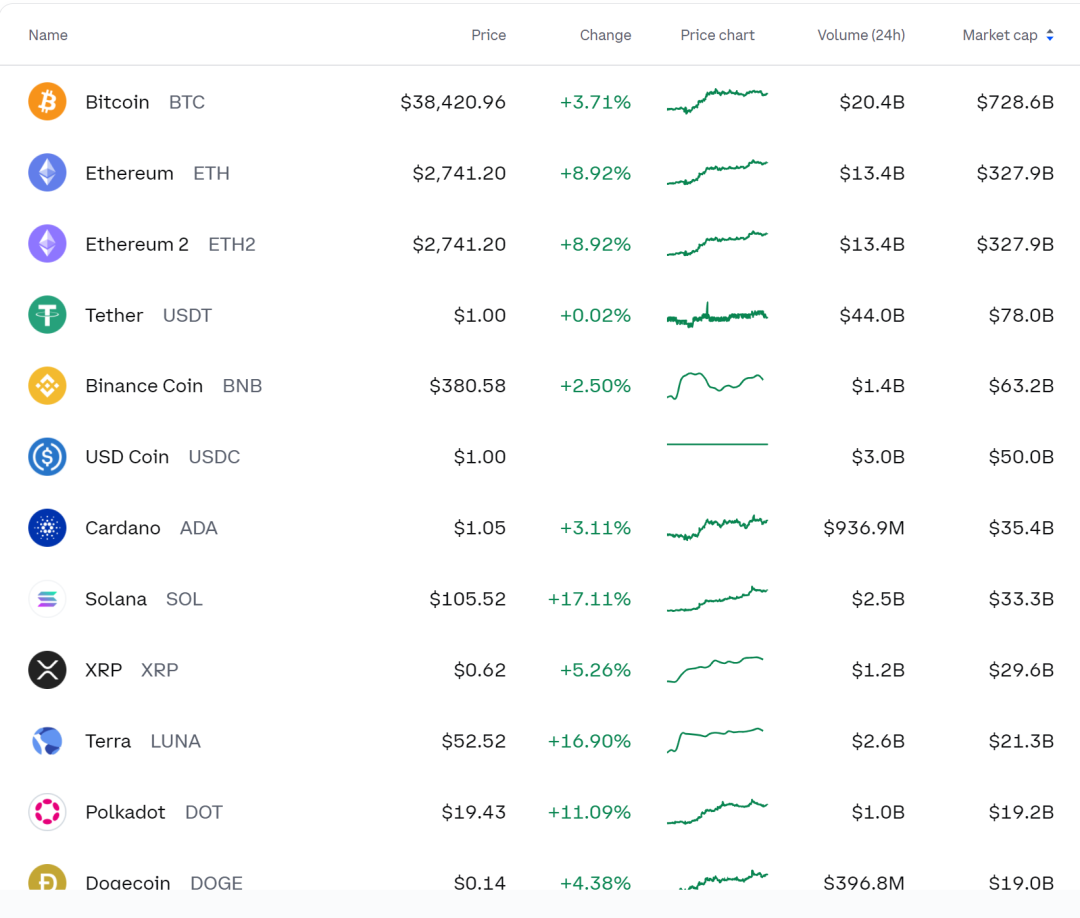The width and height of the screenshot is (1080, 918).
Task: Click the black XRP logo icon
Action: (47, 669)
